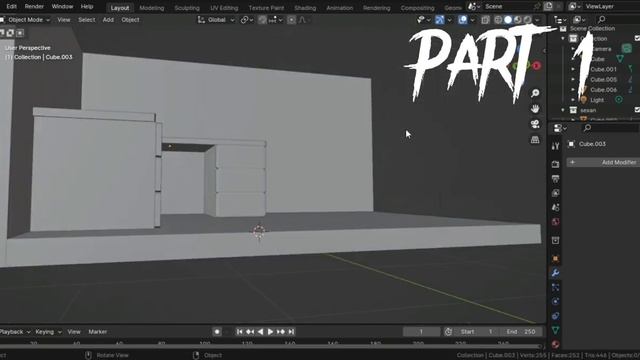
Task: Open the overlays options dropdown arrow
Action: tap(472, 20)
